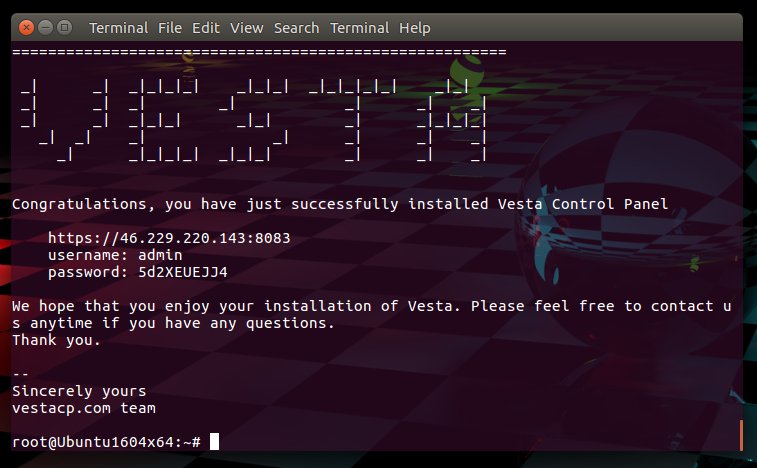Click the VESTA ASCII art banner
This screenshot has height=468, width=757.
[253, 121]
